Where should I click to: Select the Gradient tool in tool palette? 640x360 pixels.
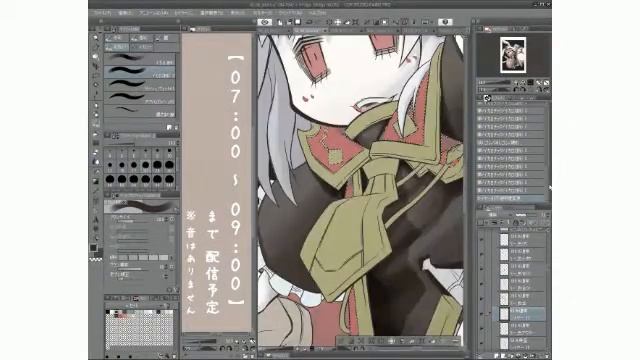[96, 181]
